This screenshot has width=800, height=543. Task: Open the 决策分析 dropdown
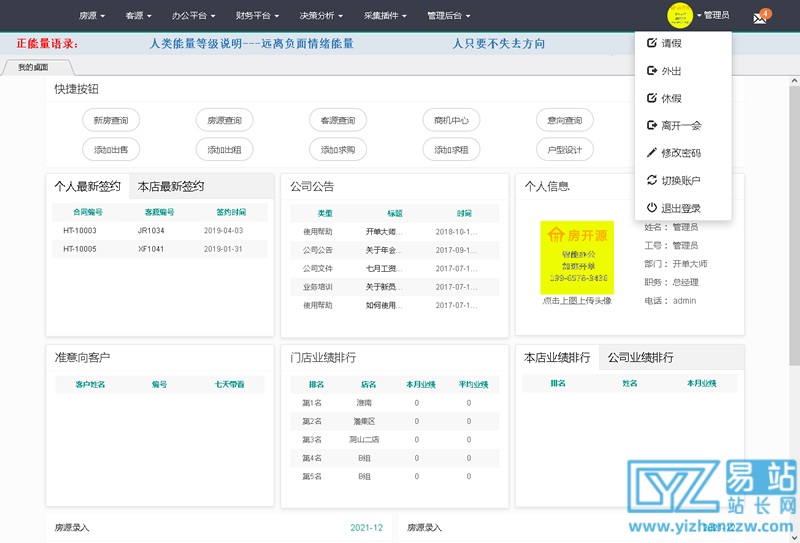[x=321, y=16]
